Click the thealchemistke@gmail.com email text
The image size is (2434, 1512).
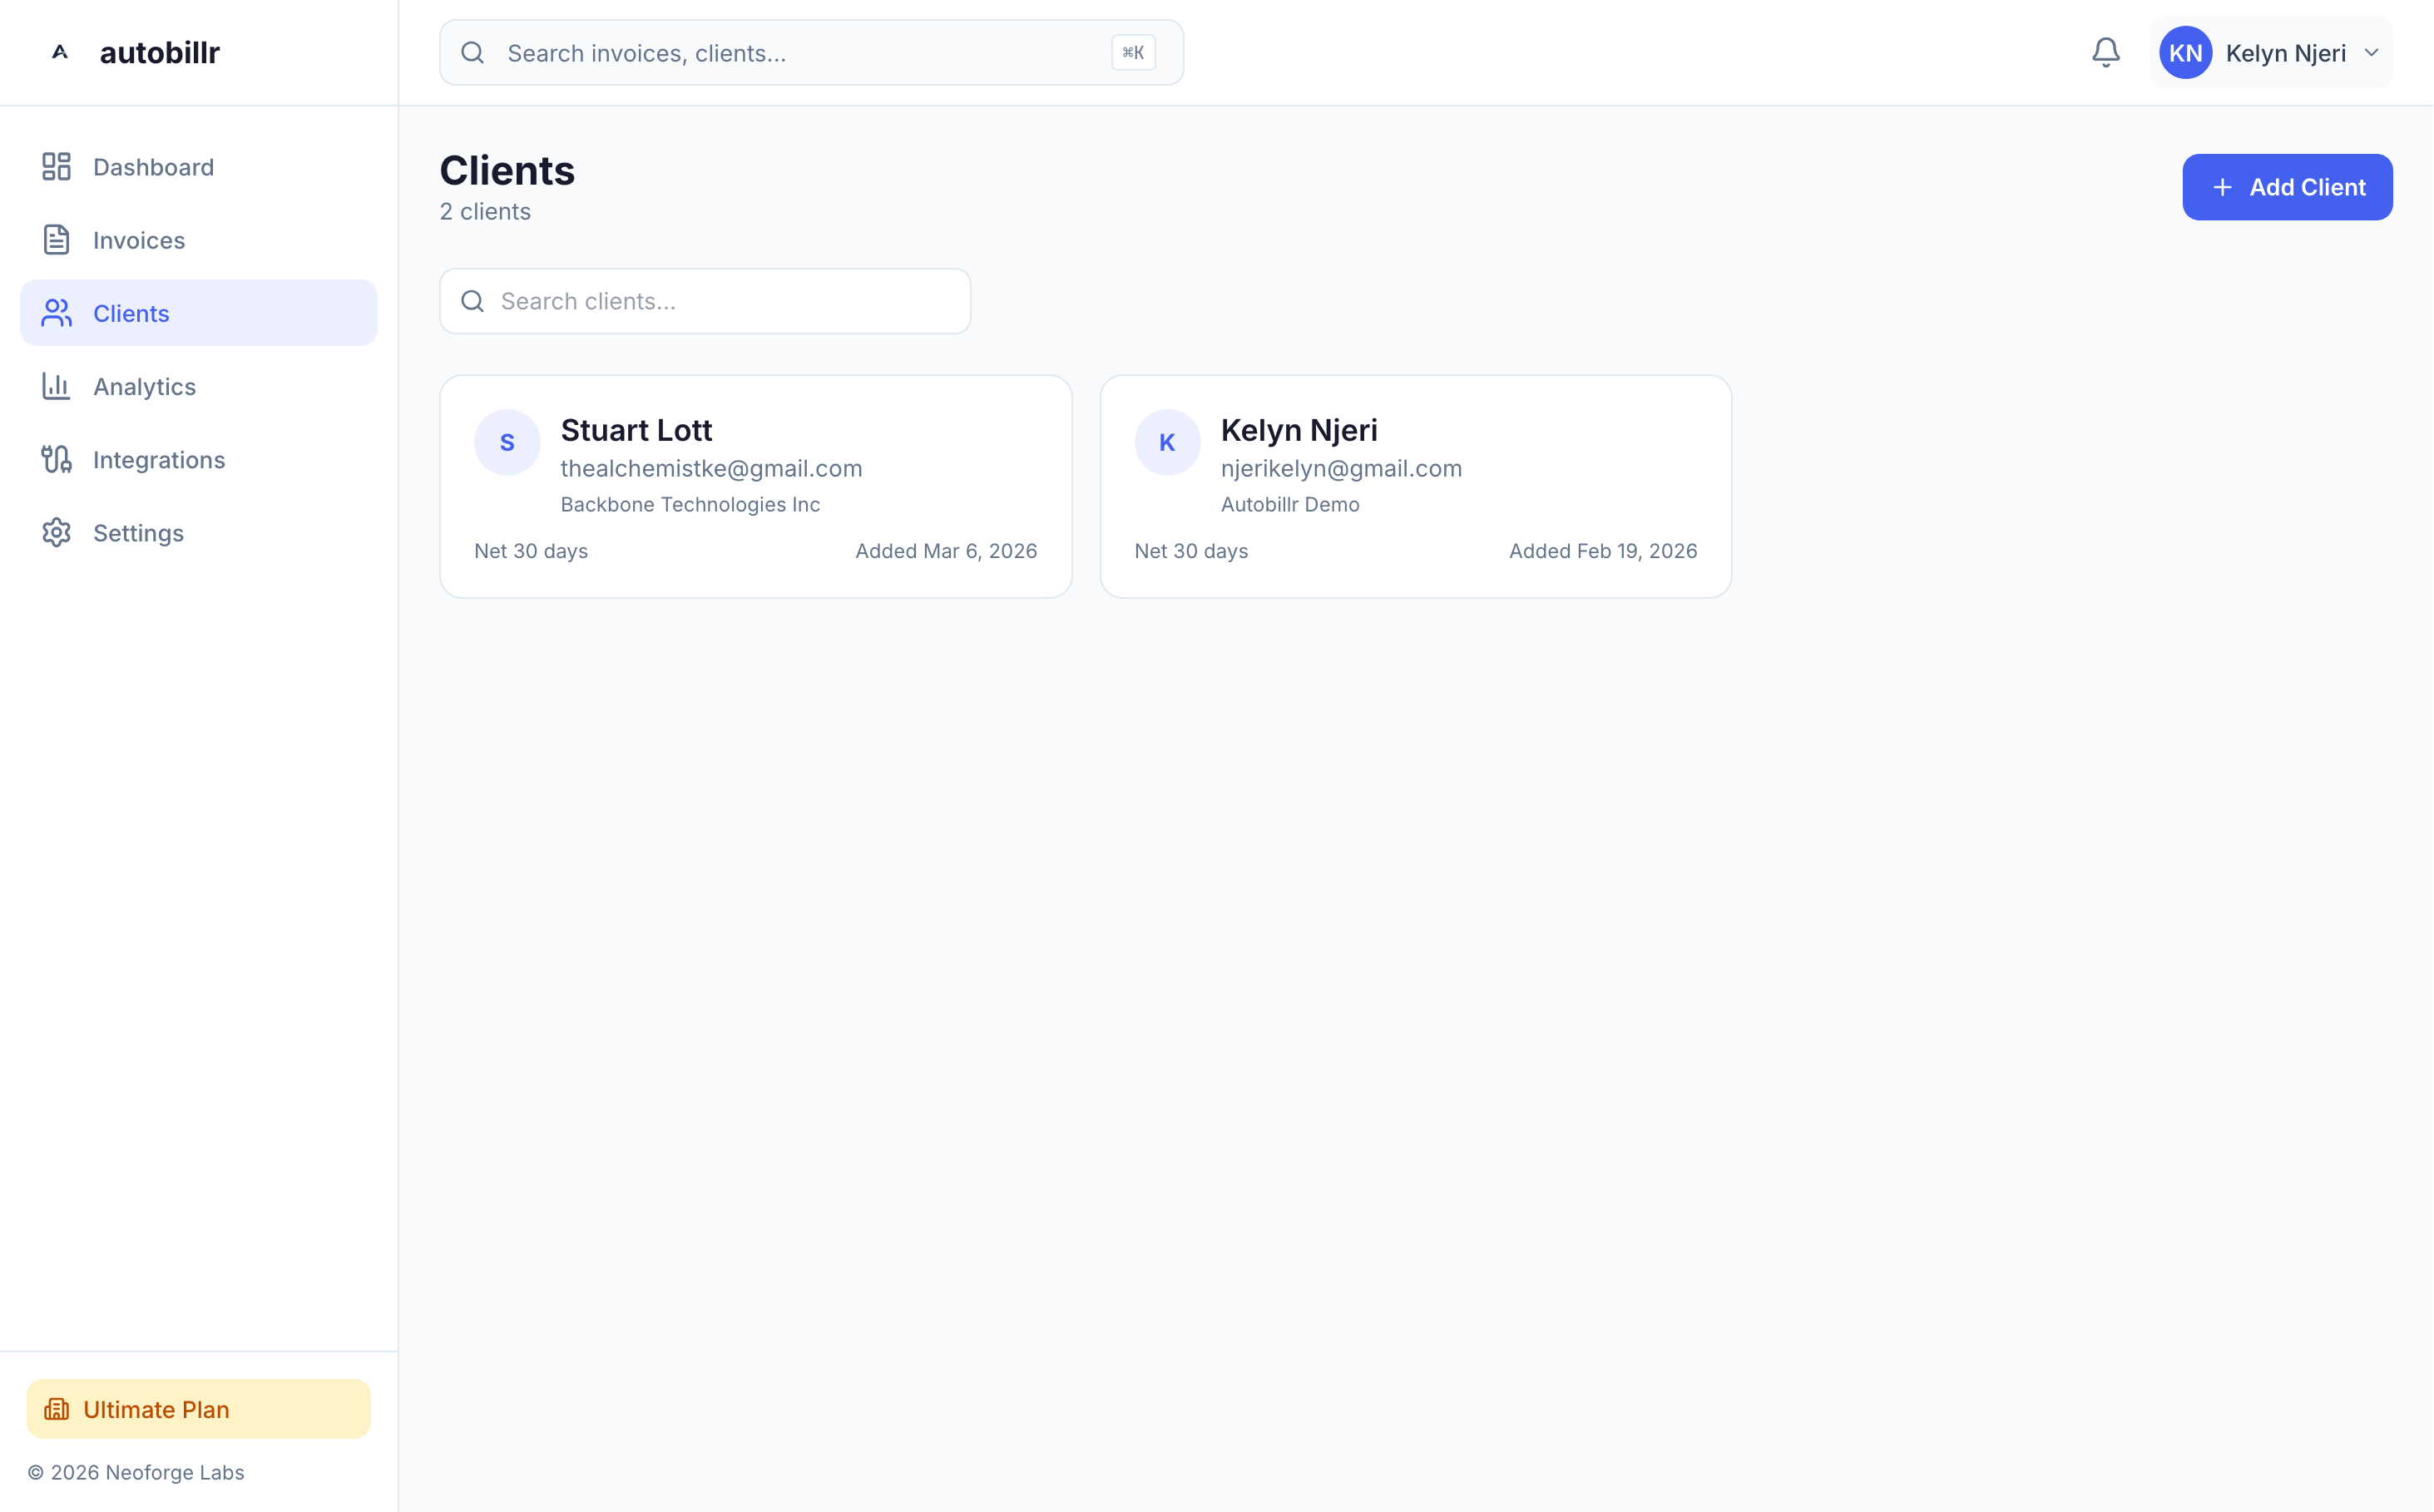(711, 468)
